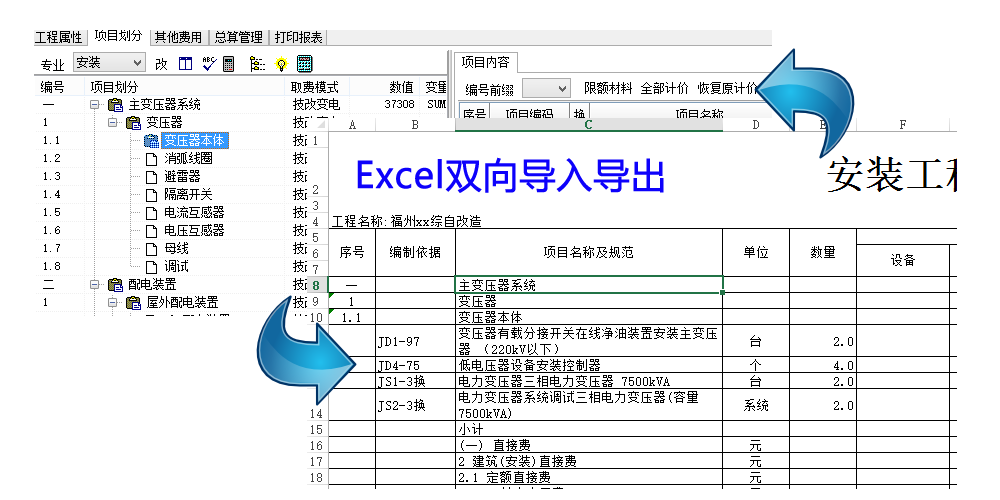Select the 电压互感器 tree item
Image resolution: width=1000 pixels, height=500 pixels.
(194, 231)
